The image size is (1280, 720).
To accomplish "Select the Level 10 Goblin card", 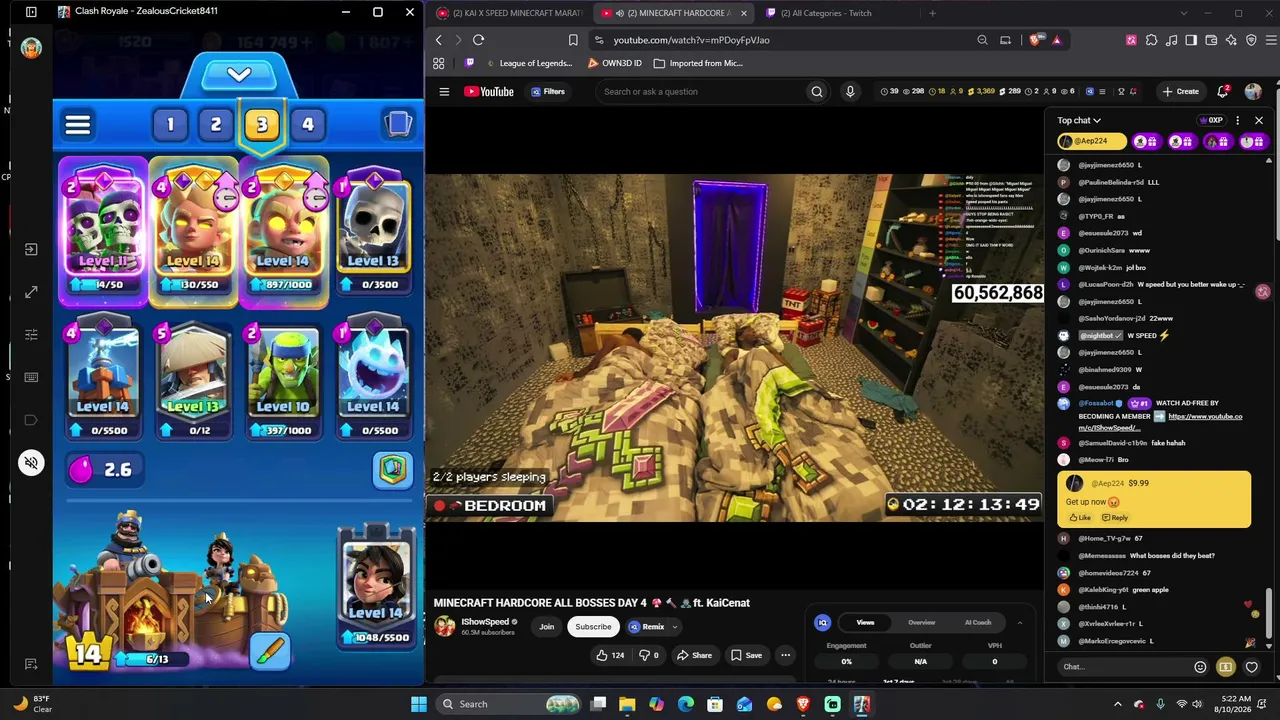I will pos(283,379).
